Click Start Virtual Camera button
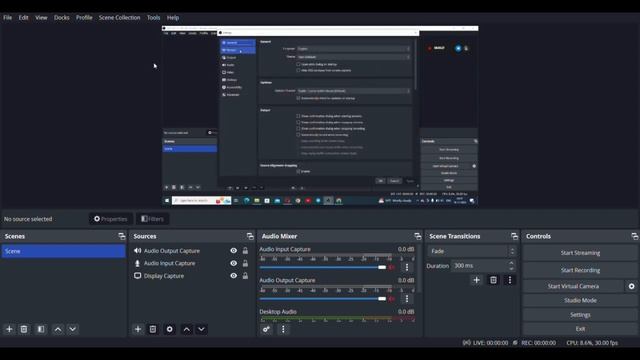This screenshot has width=640, height=360. (573, 286)
